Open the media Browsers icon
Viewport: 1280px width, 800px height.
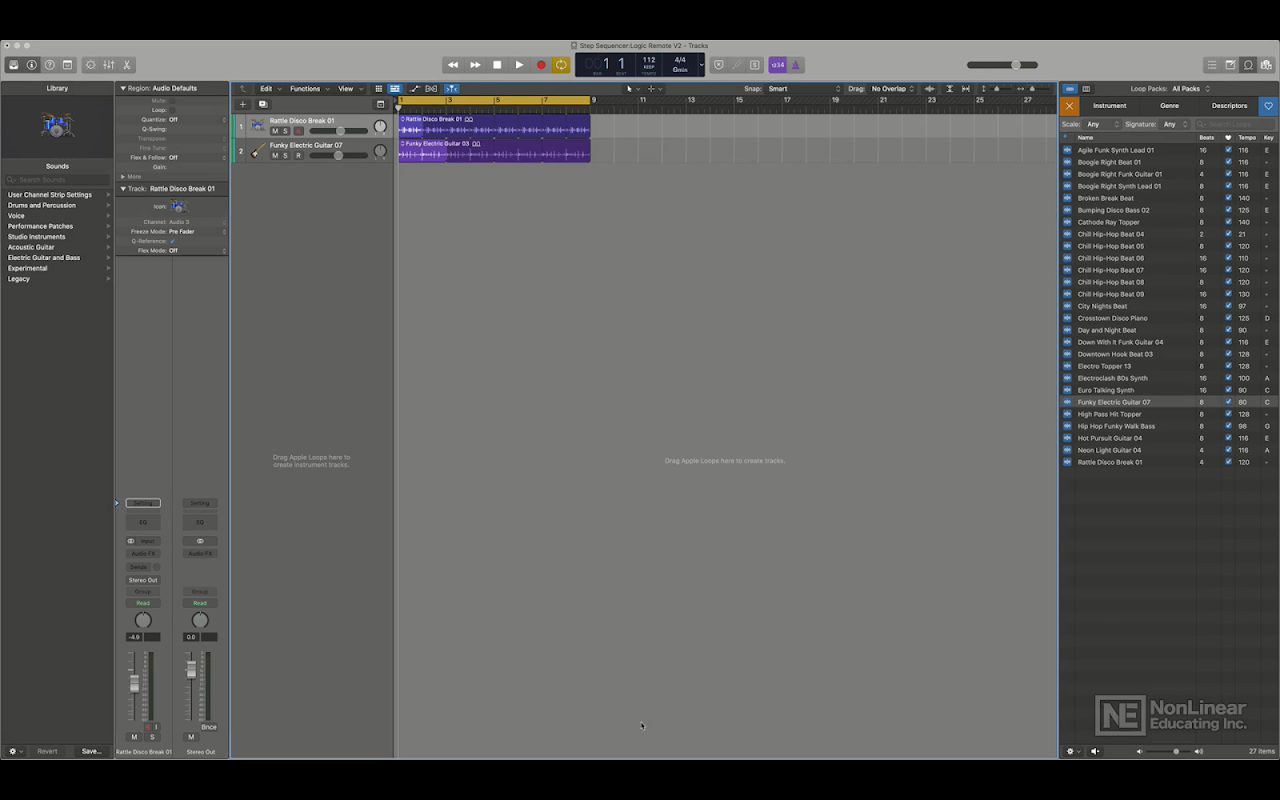tap(1266, 65)
